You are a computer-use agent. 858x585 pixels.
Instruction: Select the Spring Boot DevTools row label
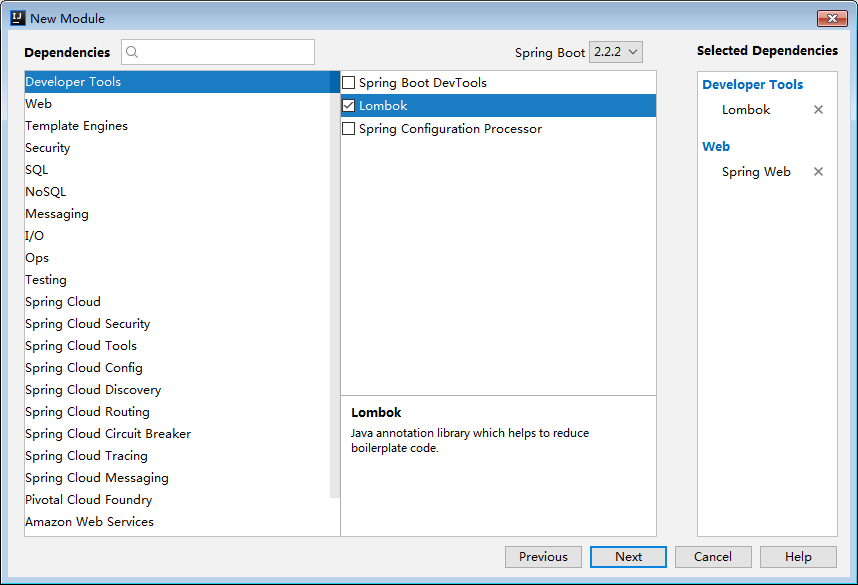coord(422,83)
